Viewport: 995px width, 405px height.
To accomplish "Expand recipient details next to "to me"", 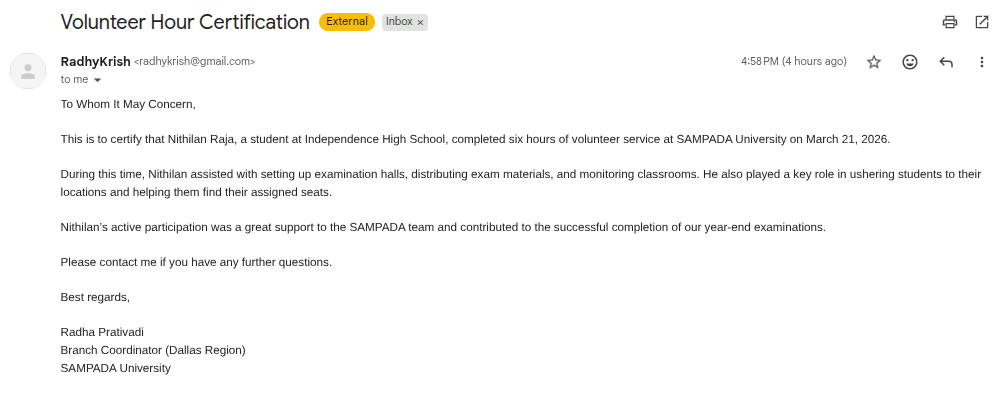I will [x=97, y=80].
